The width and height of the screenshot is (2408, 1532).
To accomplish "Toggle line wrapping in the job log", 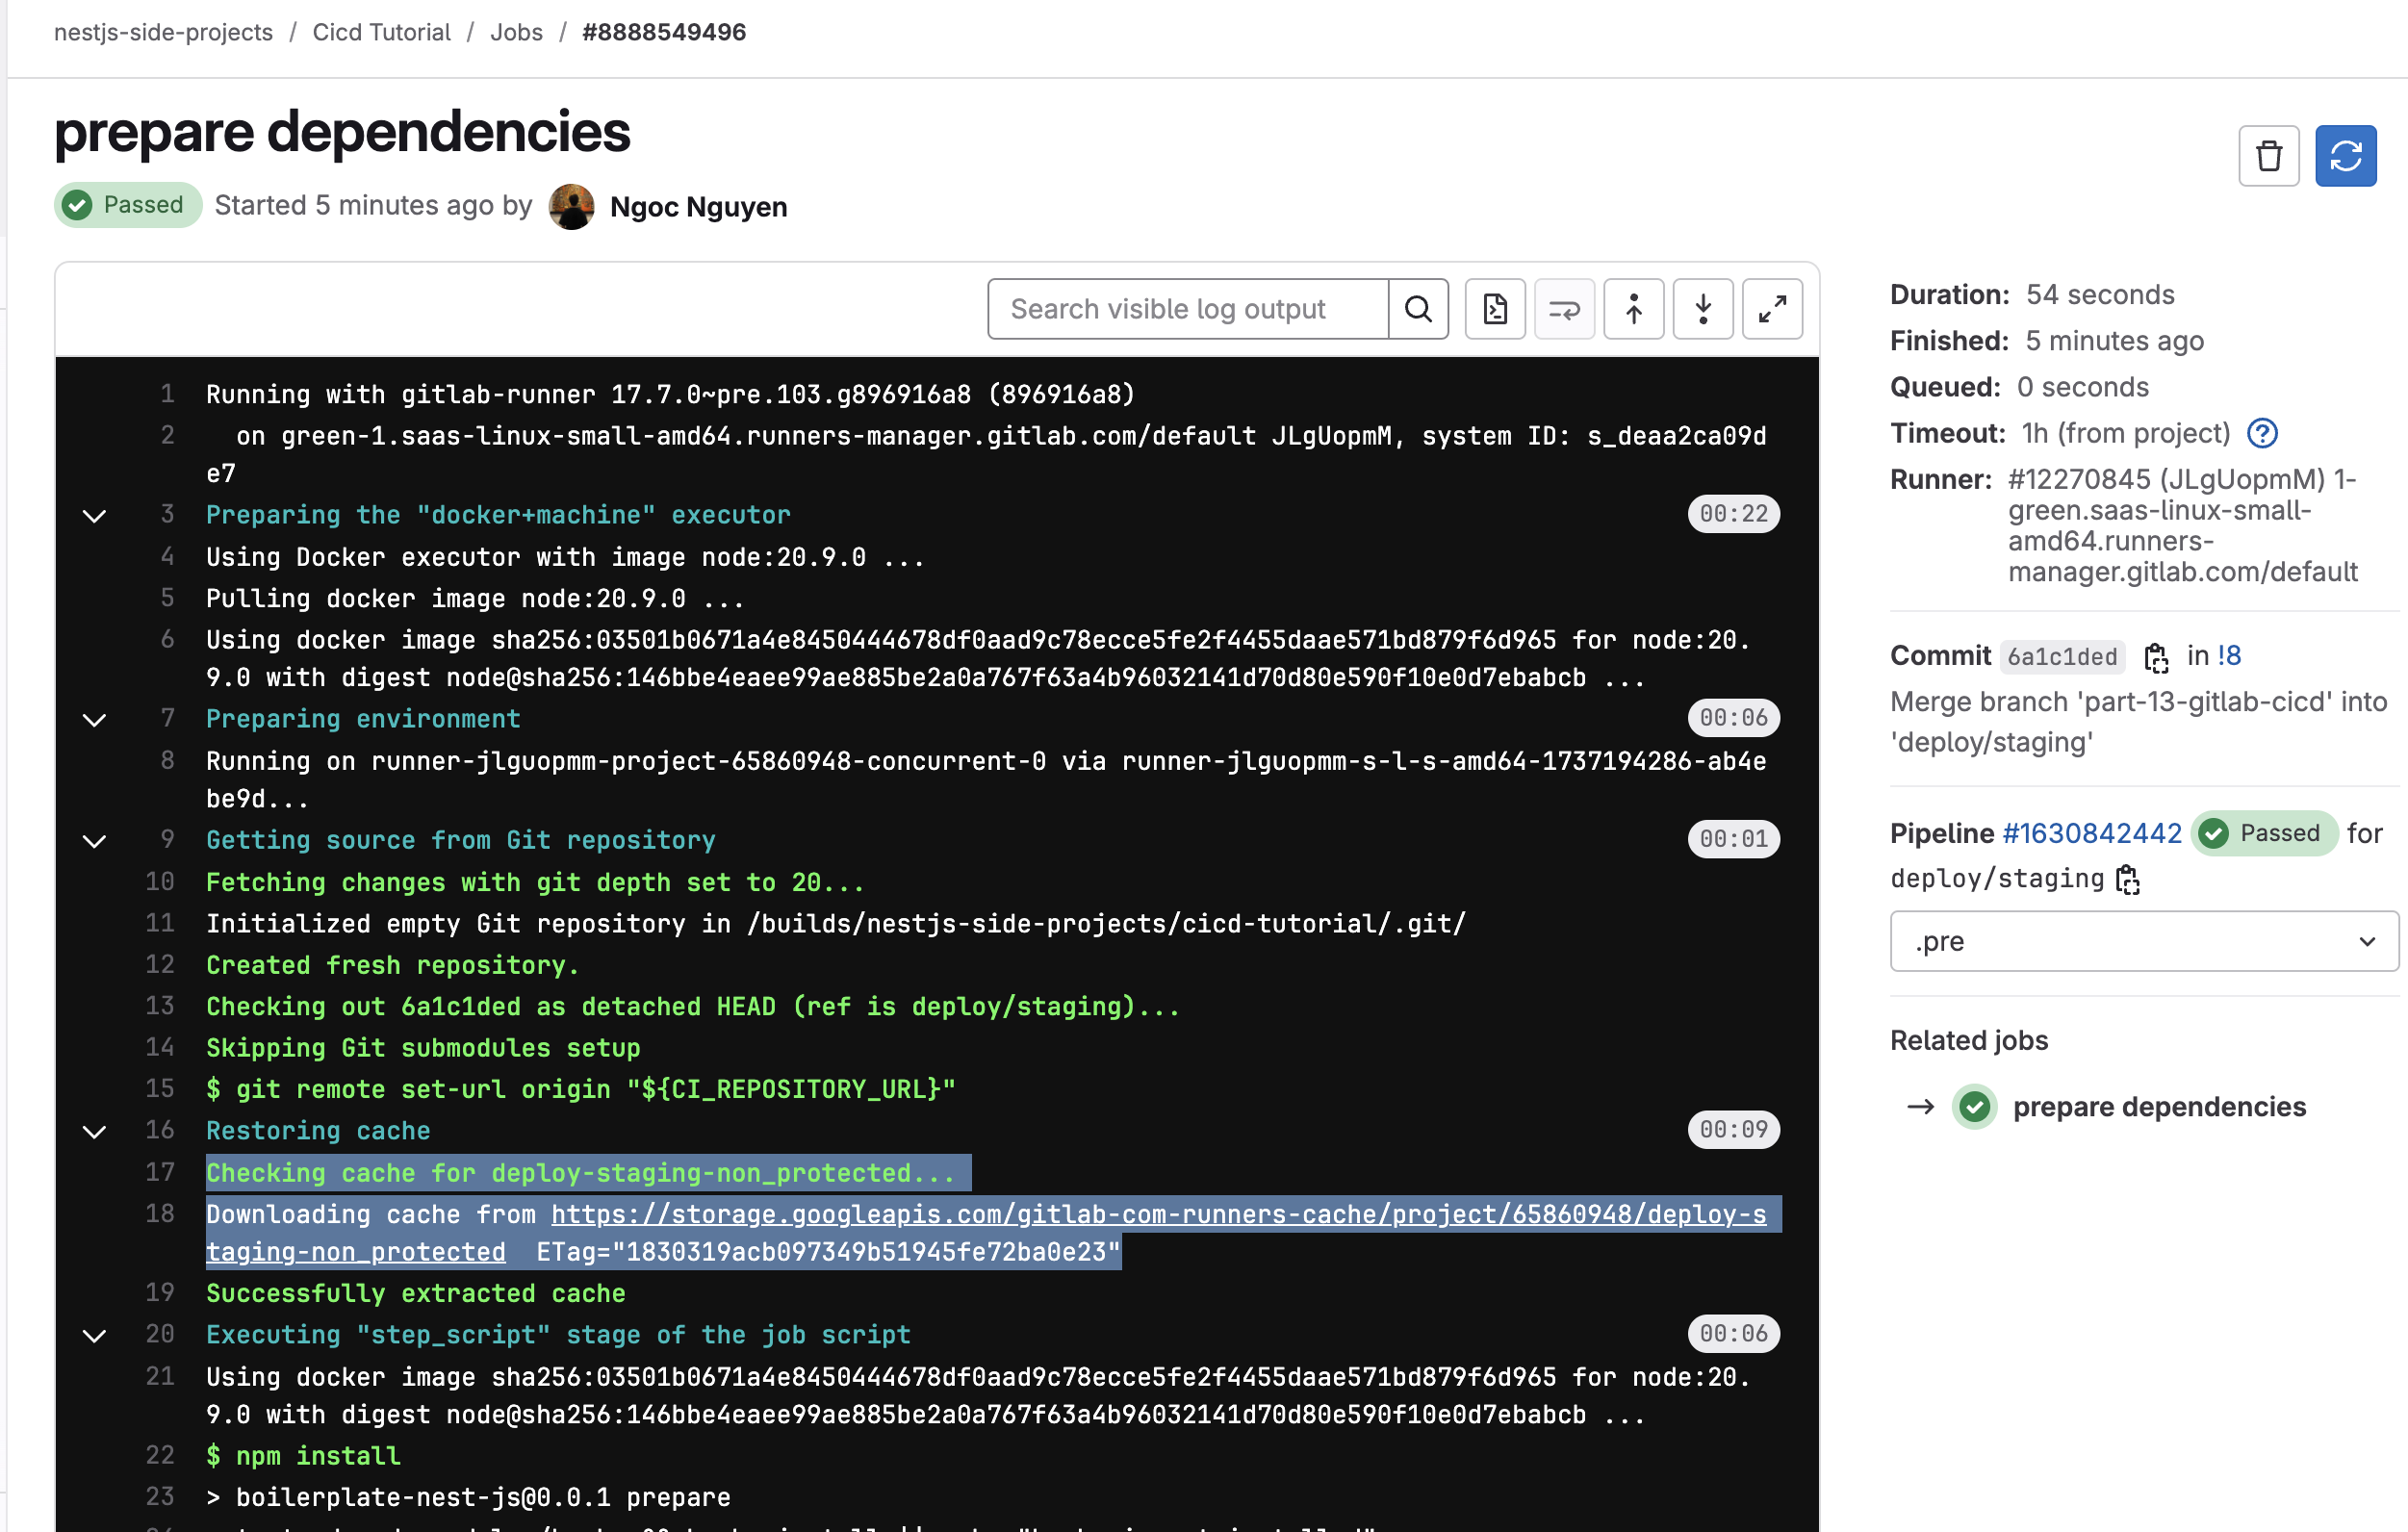I will click(1563, 309).
